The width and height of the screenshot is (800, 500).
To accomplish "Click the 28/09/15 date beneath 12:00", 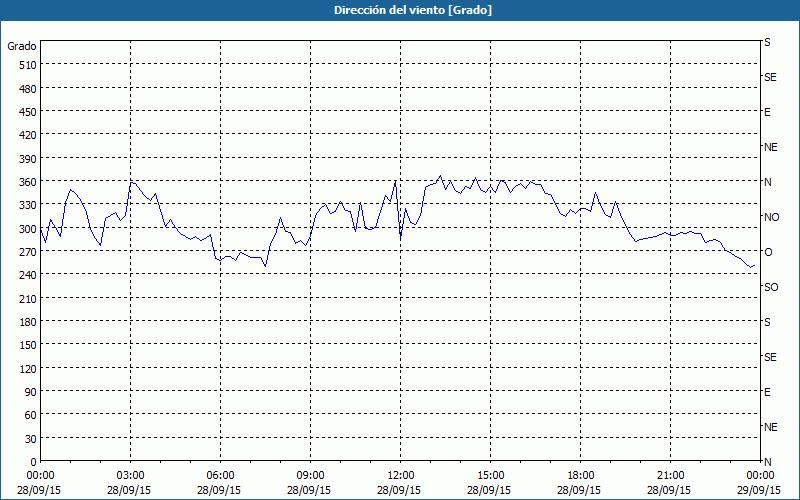I will coord(399,490).
